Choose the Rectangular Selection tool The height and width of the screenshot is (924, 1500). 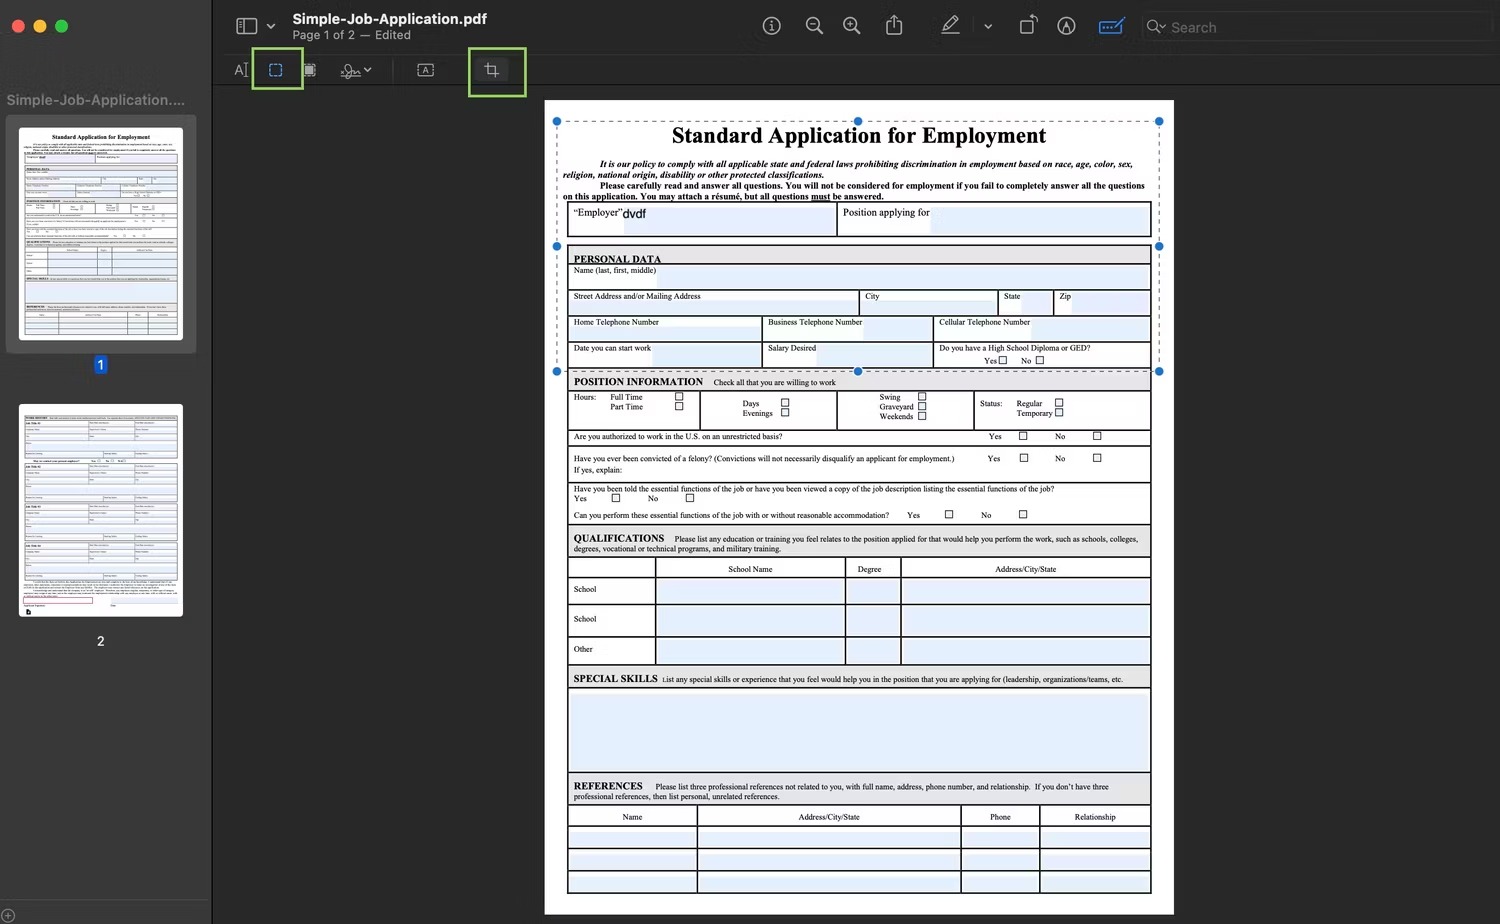pyautogui.click(x=276, y=70)
